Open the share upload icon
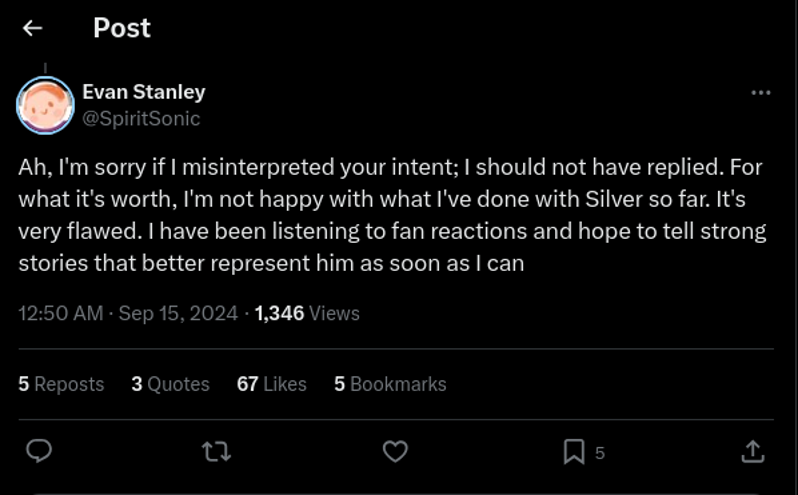Screen dimensions: 798x495 point(753,452)
